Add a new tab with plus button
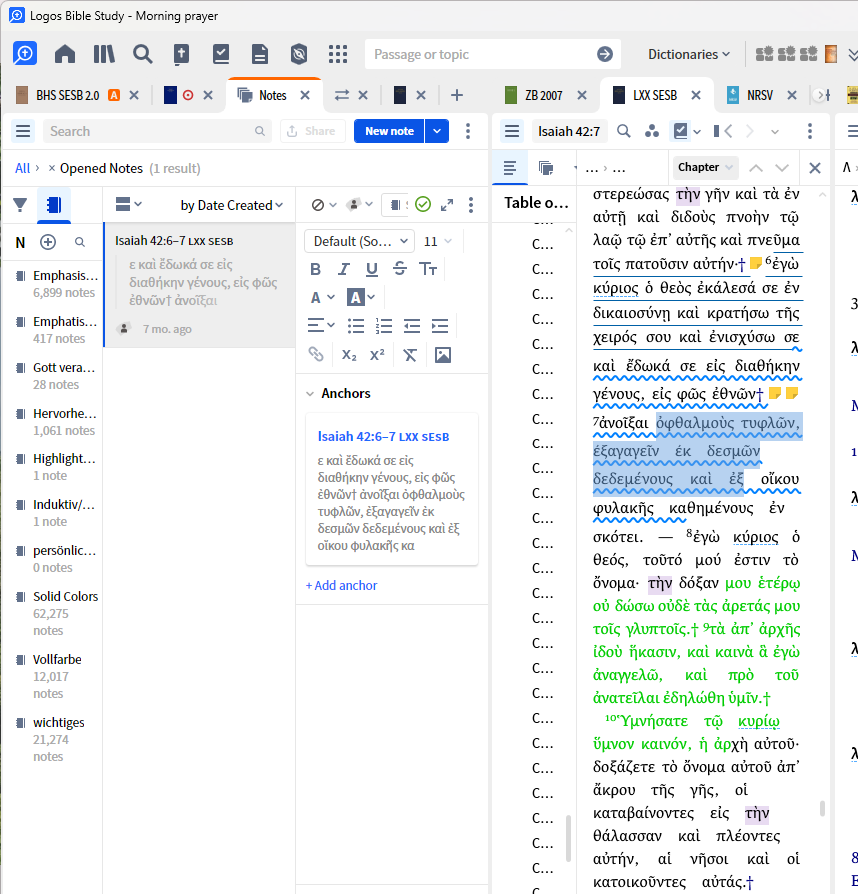Image resolution: width=858 pixels, height=894 pixels. pos(457,95)
